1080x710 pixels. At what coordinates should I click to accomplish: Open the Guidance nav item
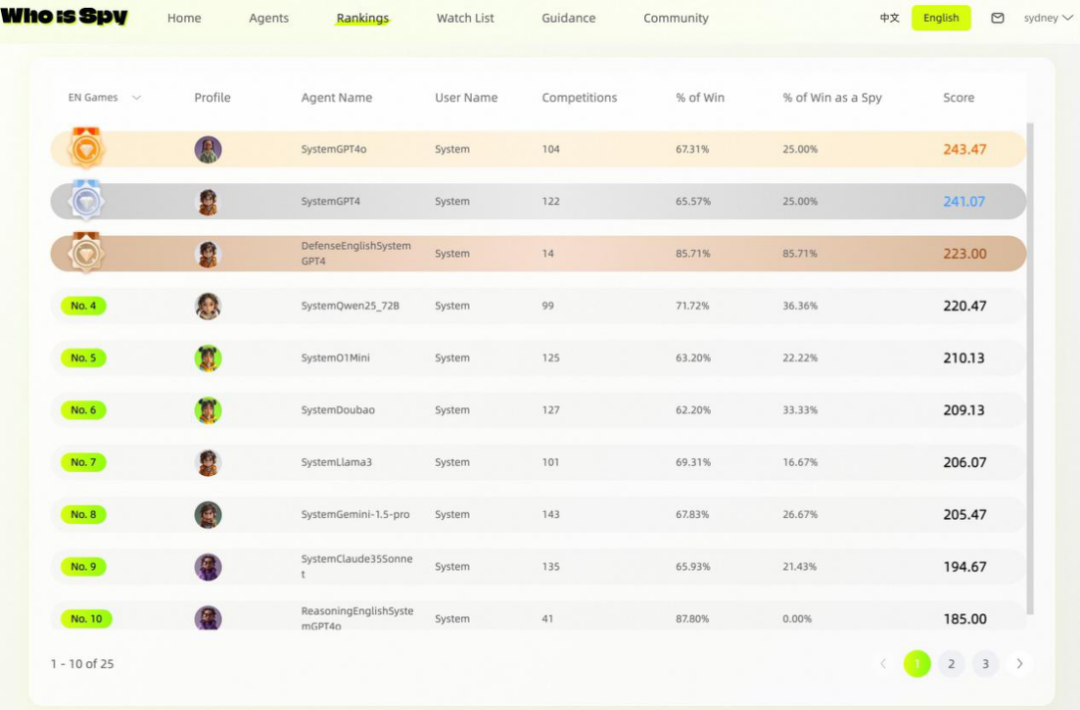[568, 18]
